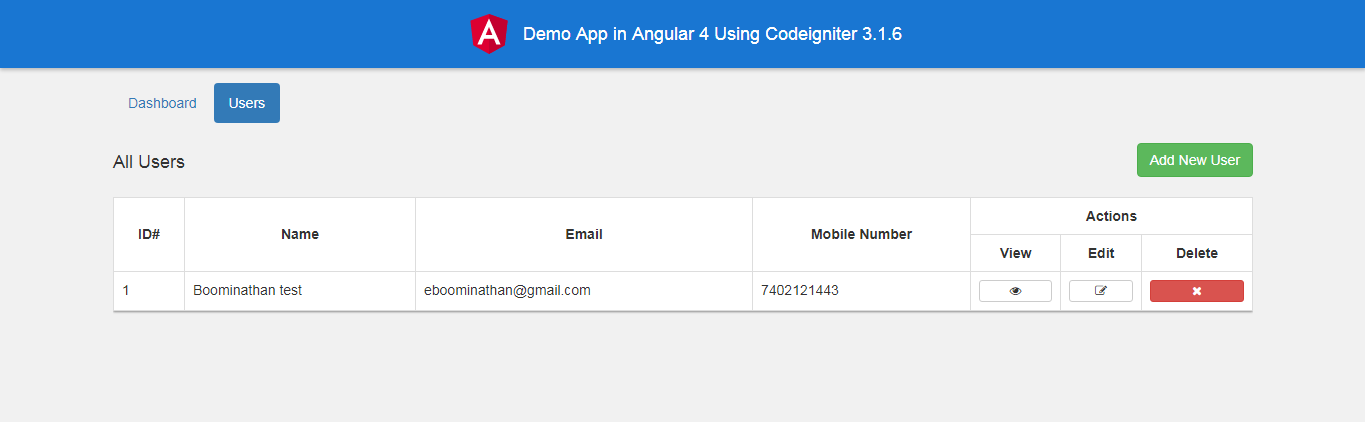Select the 7402121443 mobile number cell
Image resolution: width=1365 pixels, height=422 pixels.
click(800, 291)
